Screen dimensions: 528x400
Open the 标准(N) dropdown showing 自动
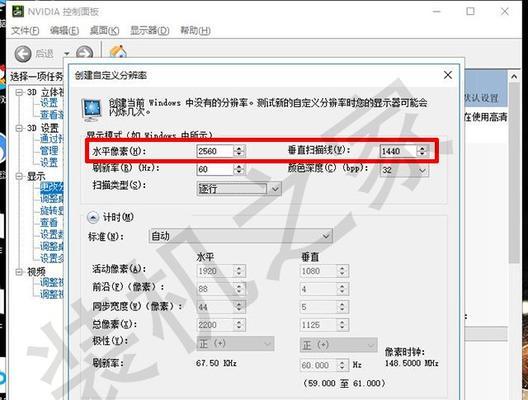(x=241, y=236)
